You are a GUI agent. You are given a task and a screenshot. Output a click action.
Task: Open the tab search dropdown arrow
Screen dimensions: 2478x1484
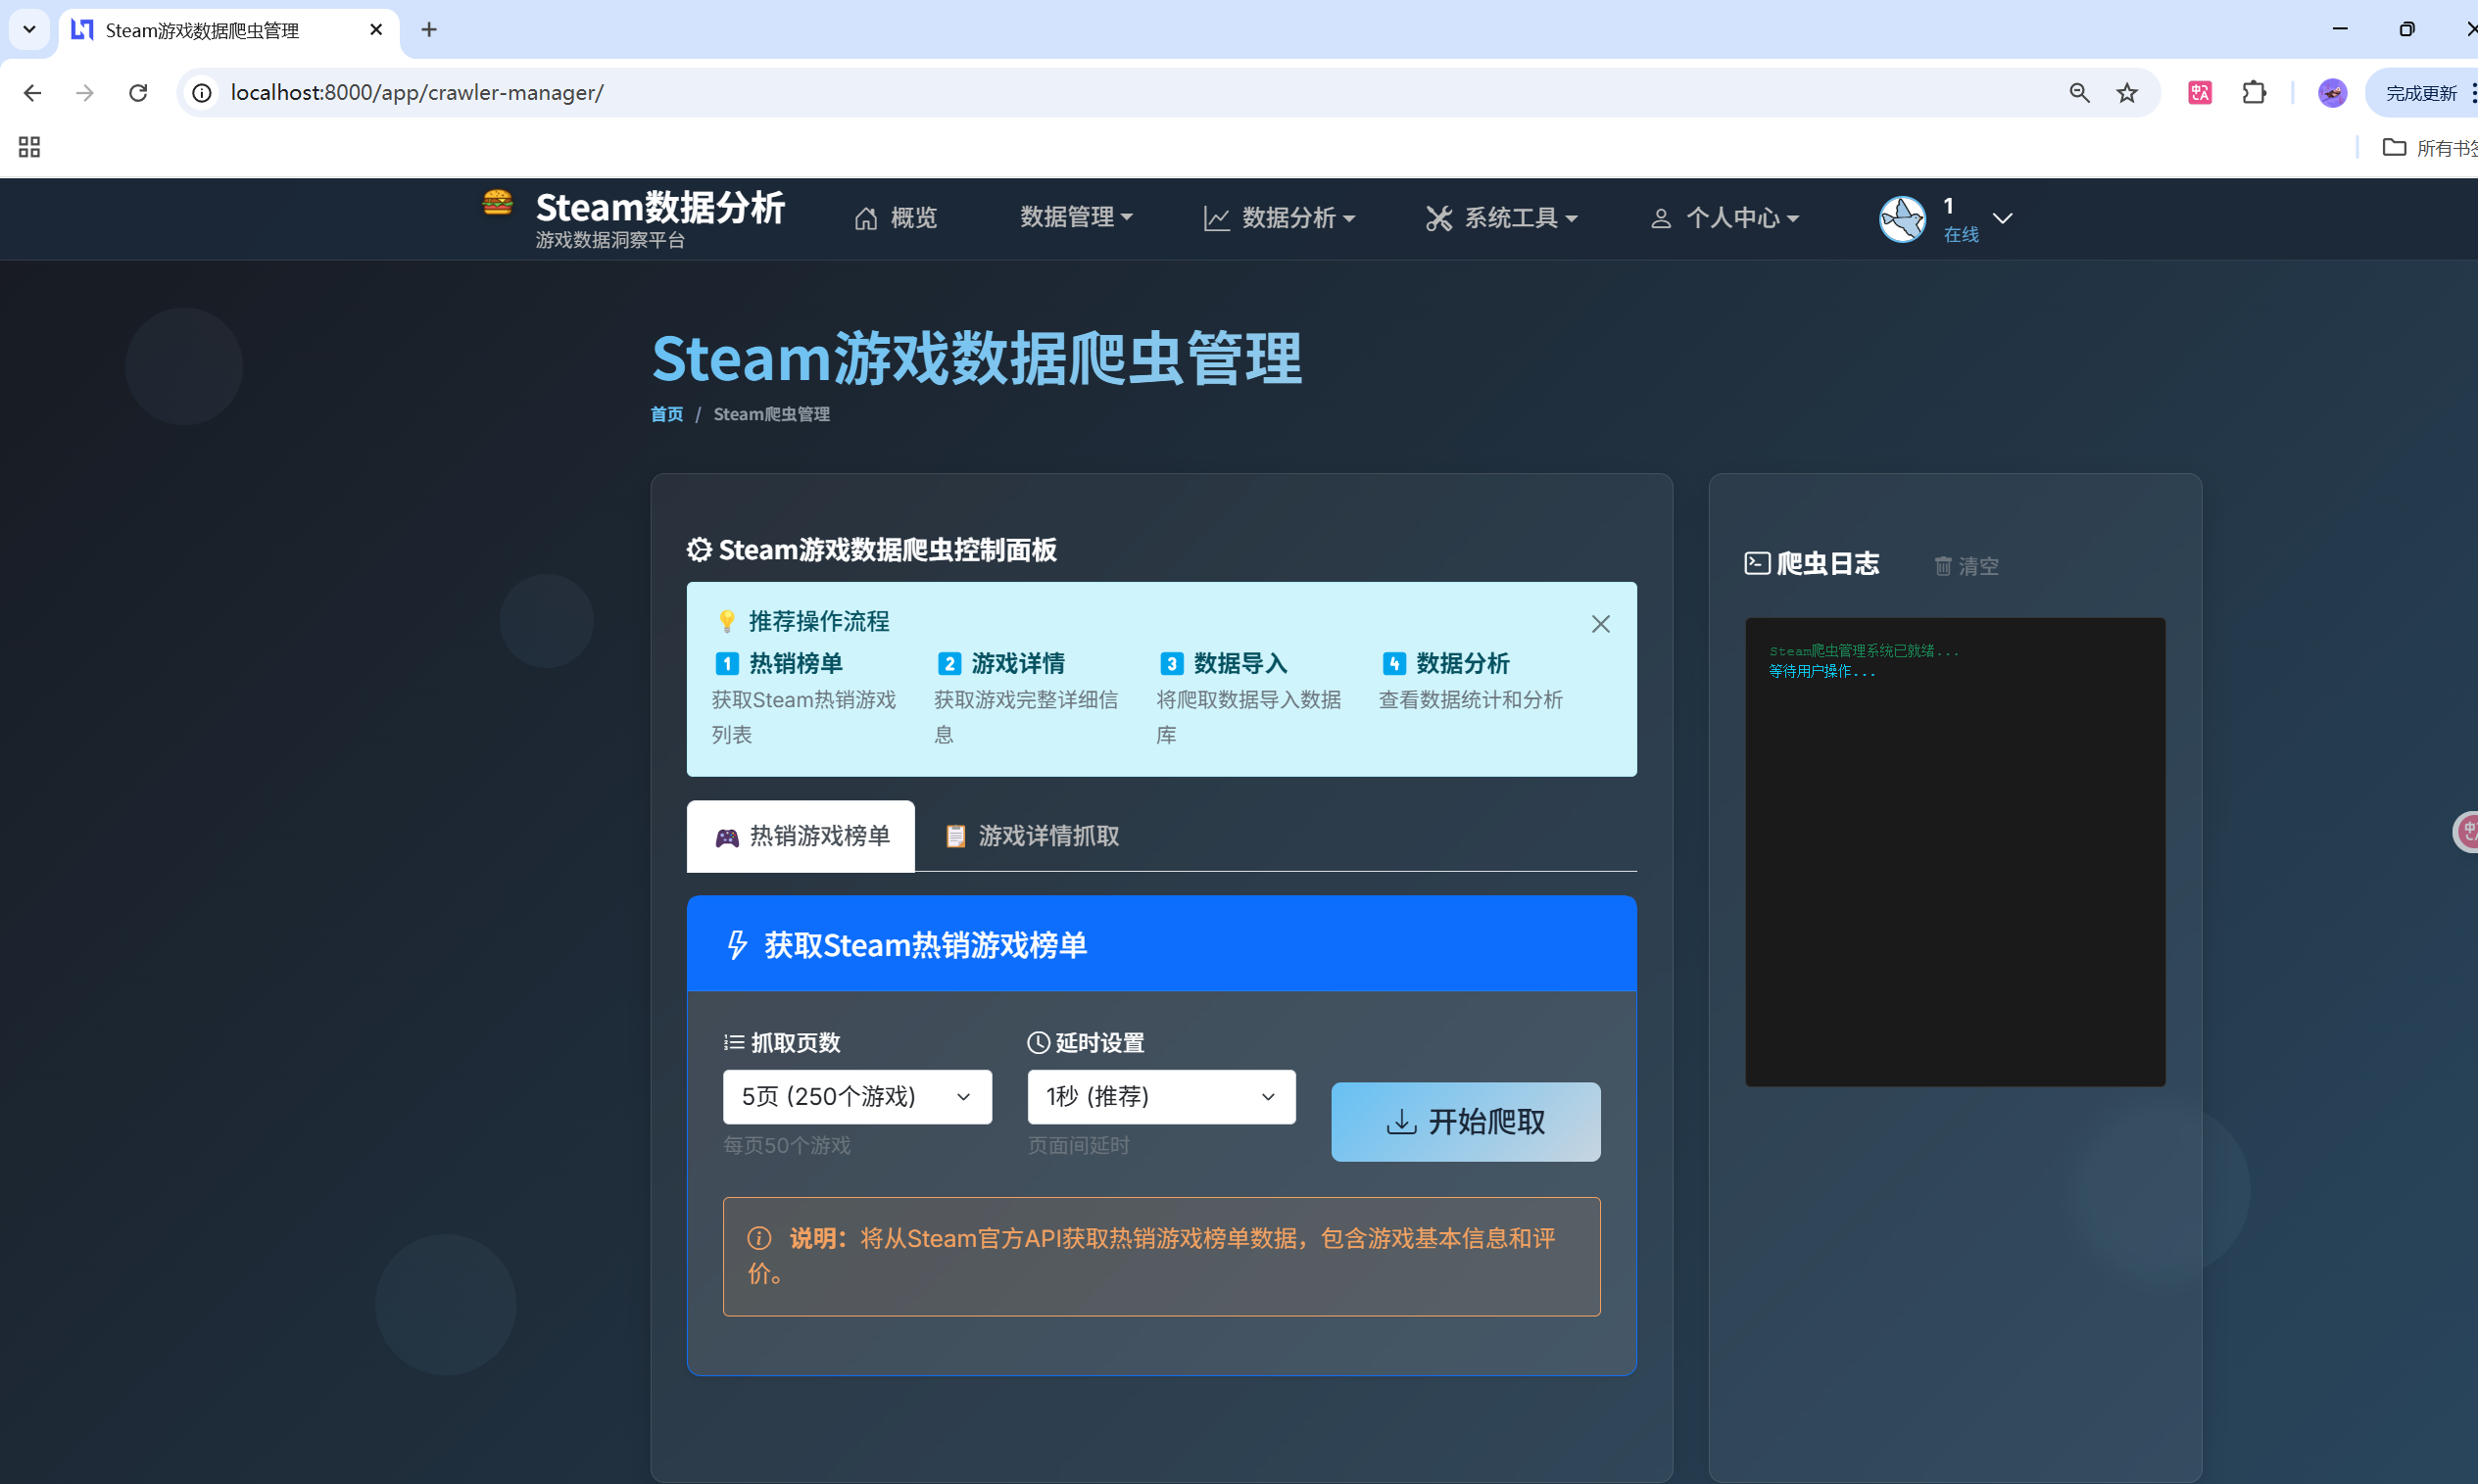(29, 30)
